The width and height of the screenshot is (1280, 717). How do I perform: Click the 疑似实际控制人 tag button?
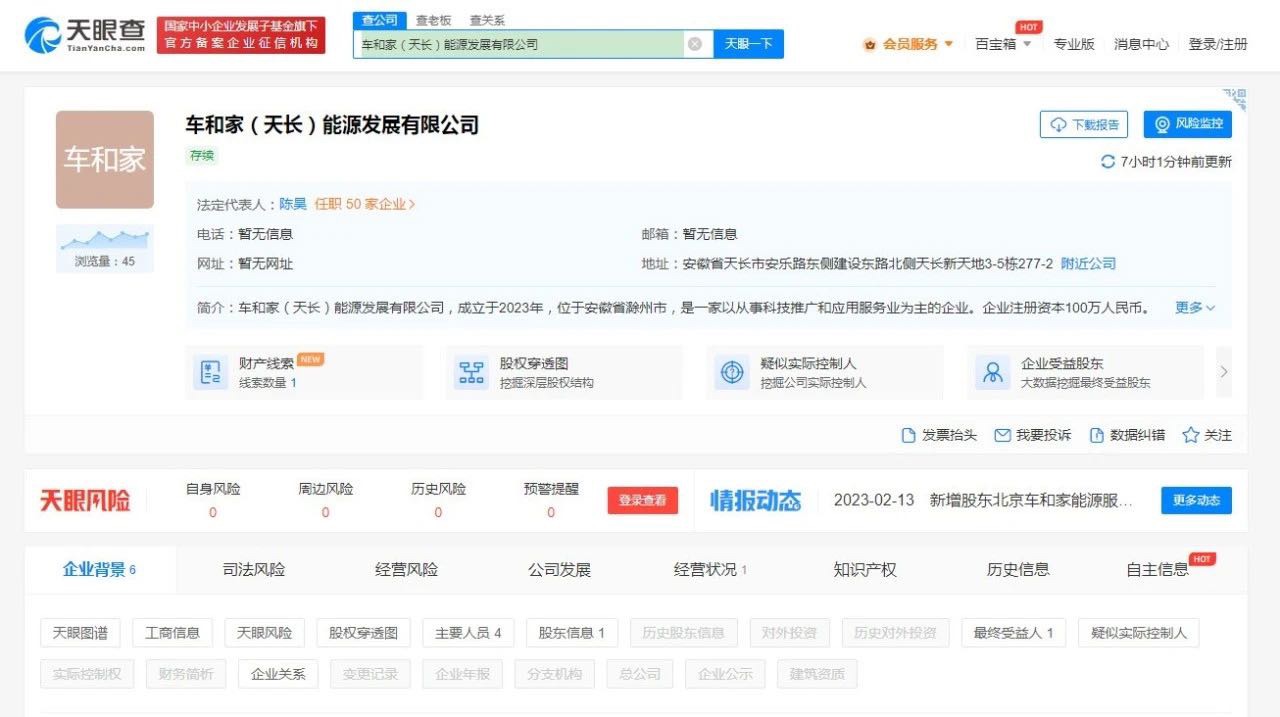pyautogui.click(x=1139, y=633)
